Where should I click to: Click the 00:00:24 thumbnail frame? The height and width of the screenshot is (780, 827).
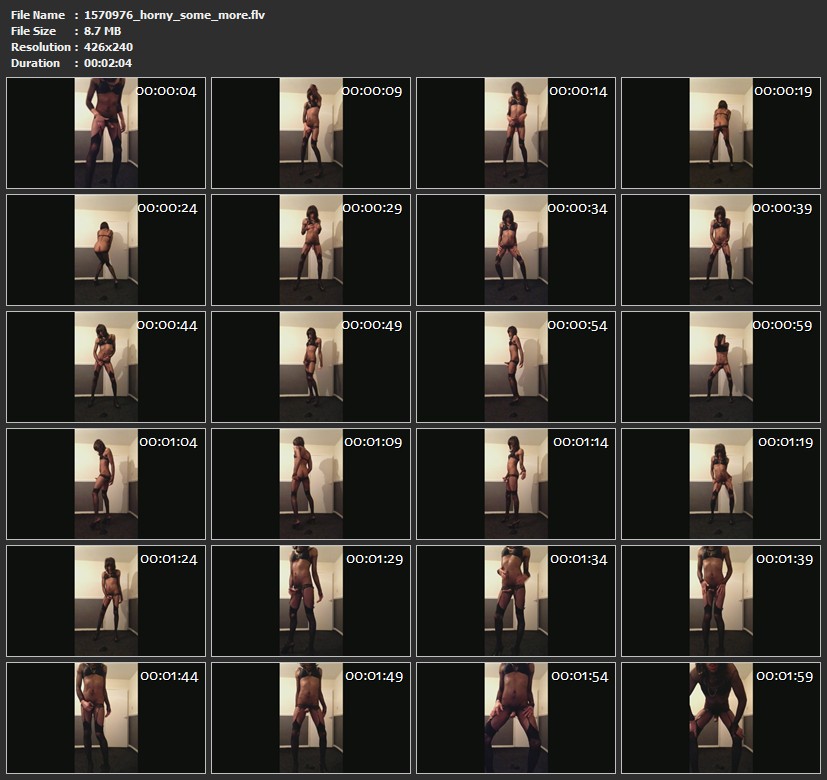(x=106, y=249)
